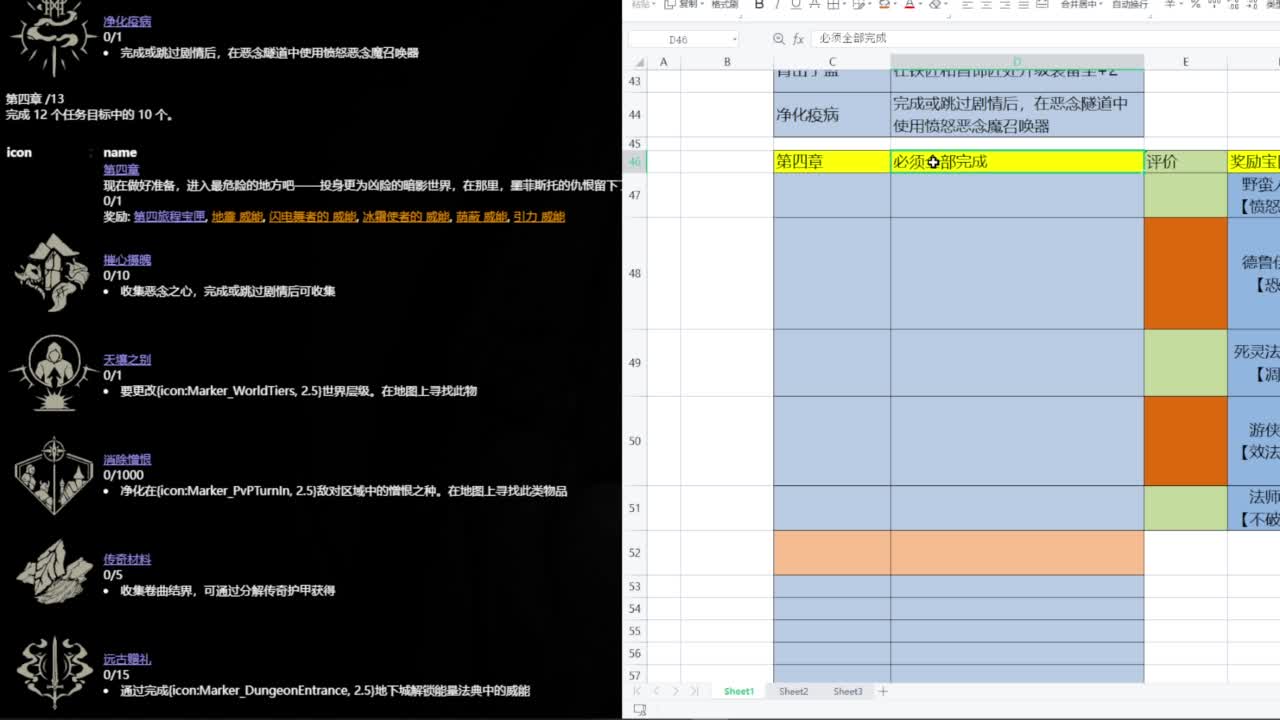Click the 格式刷 format painter button
The image size is (1280, 720).
[725, 4]
